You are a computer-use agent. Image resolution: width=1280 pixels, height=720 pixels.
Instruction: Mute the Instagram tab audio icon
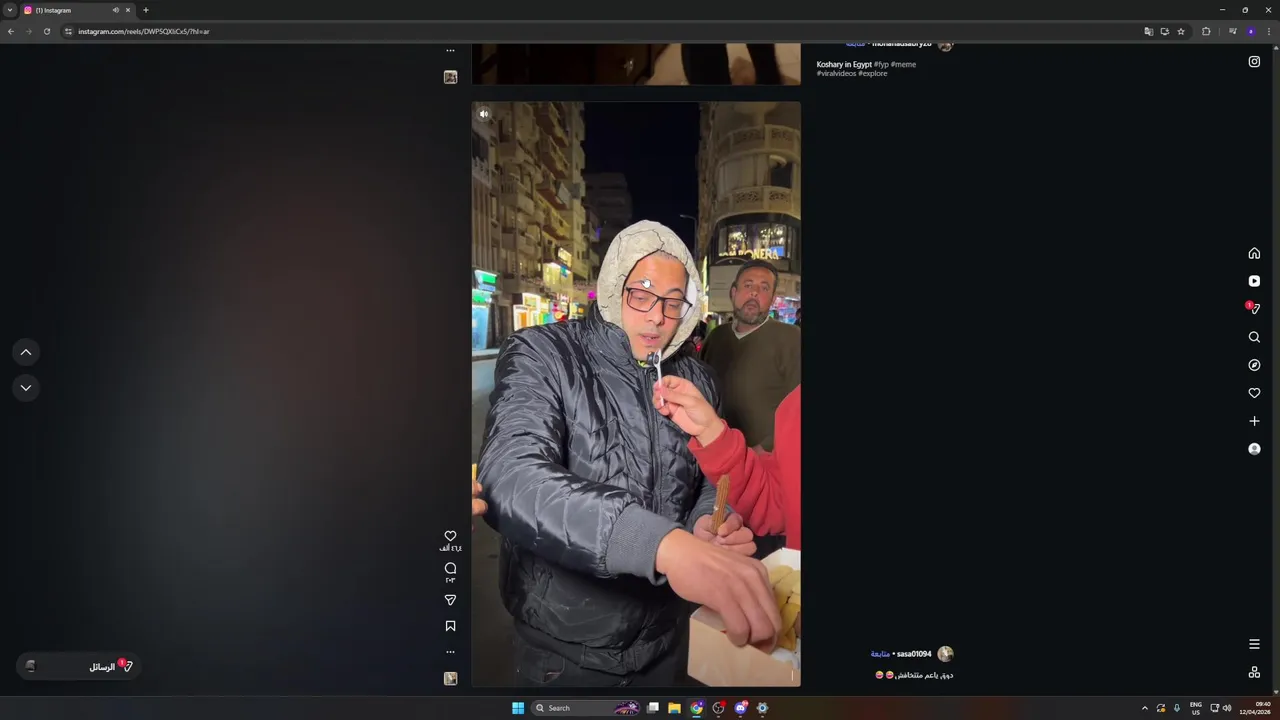coord(116,10)
